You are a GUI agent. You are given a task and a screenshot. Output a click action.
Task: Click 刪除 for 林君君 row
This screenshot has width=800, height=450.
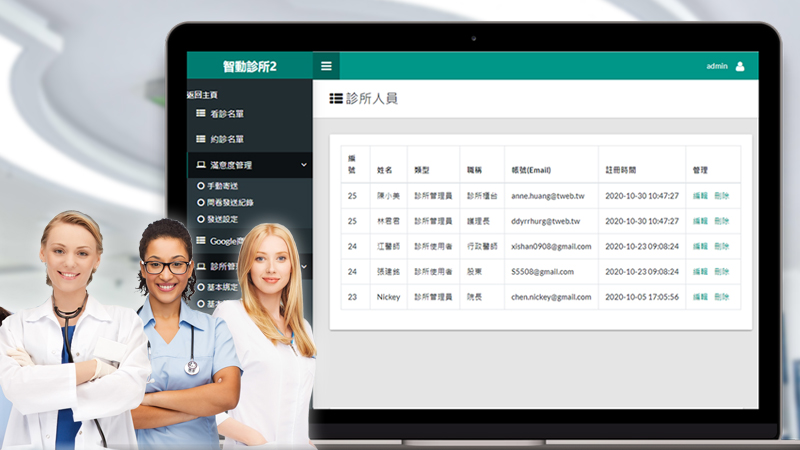pos(722,221)
